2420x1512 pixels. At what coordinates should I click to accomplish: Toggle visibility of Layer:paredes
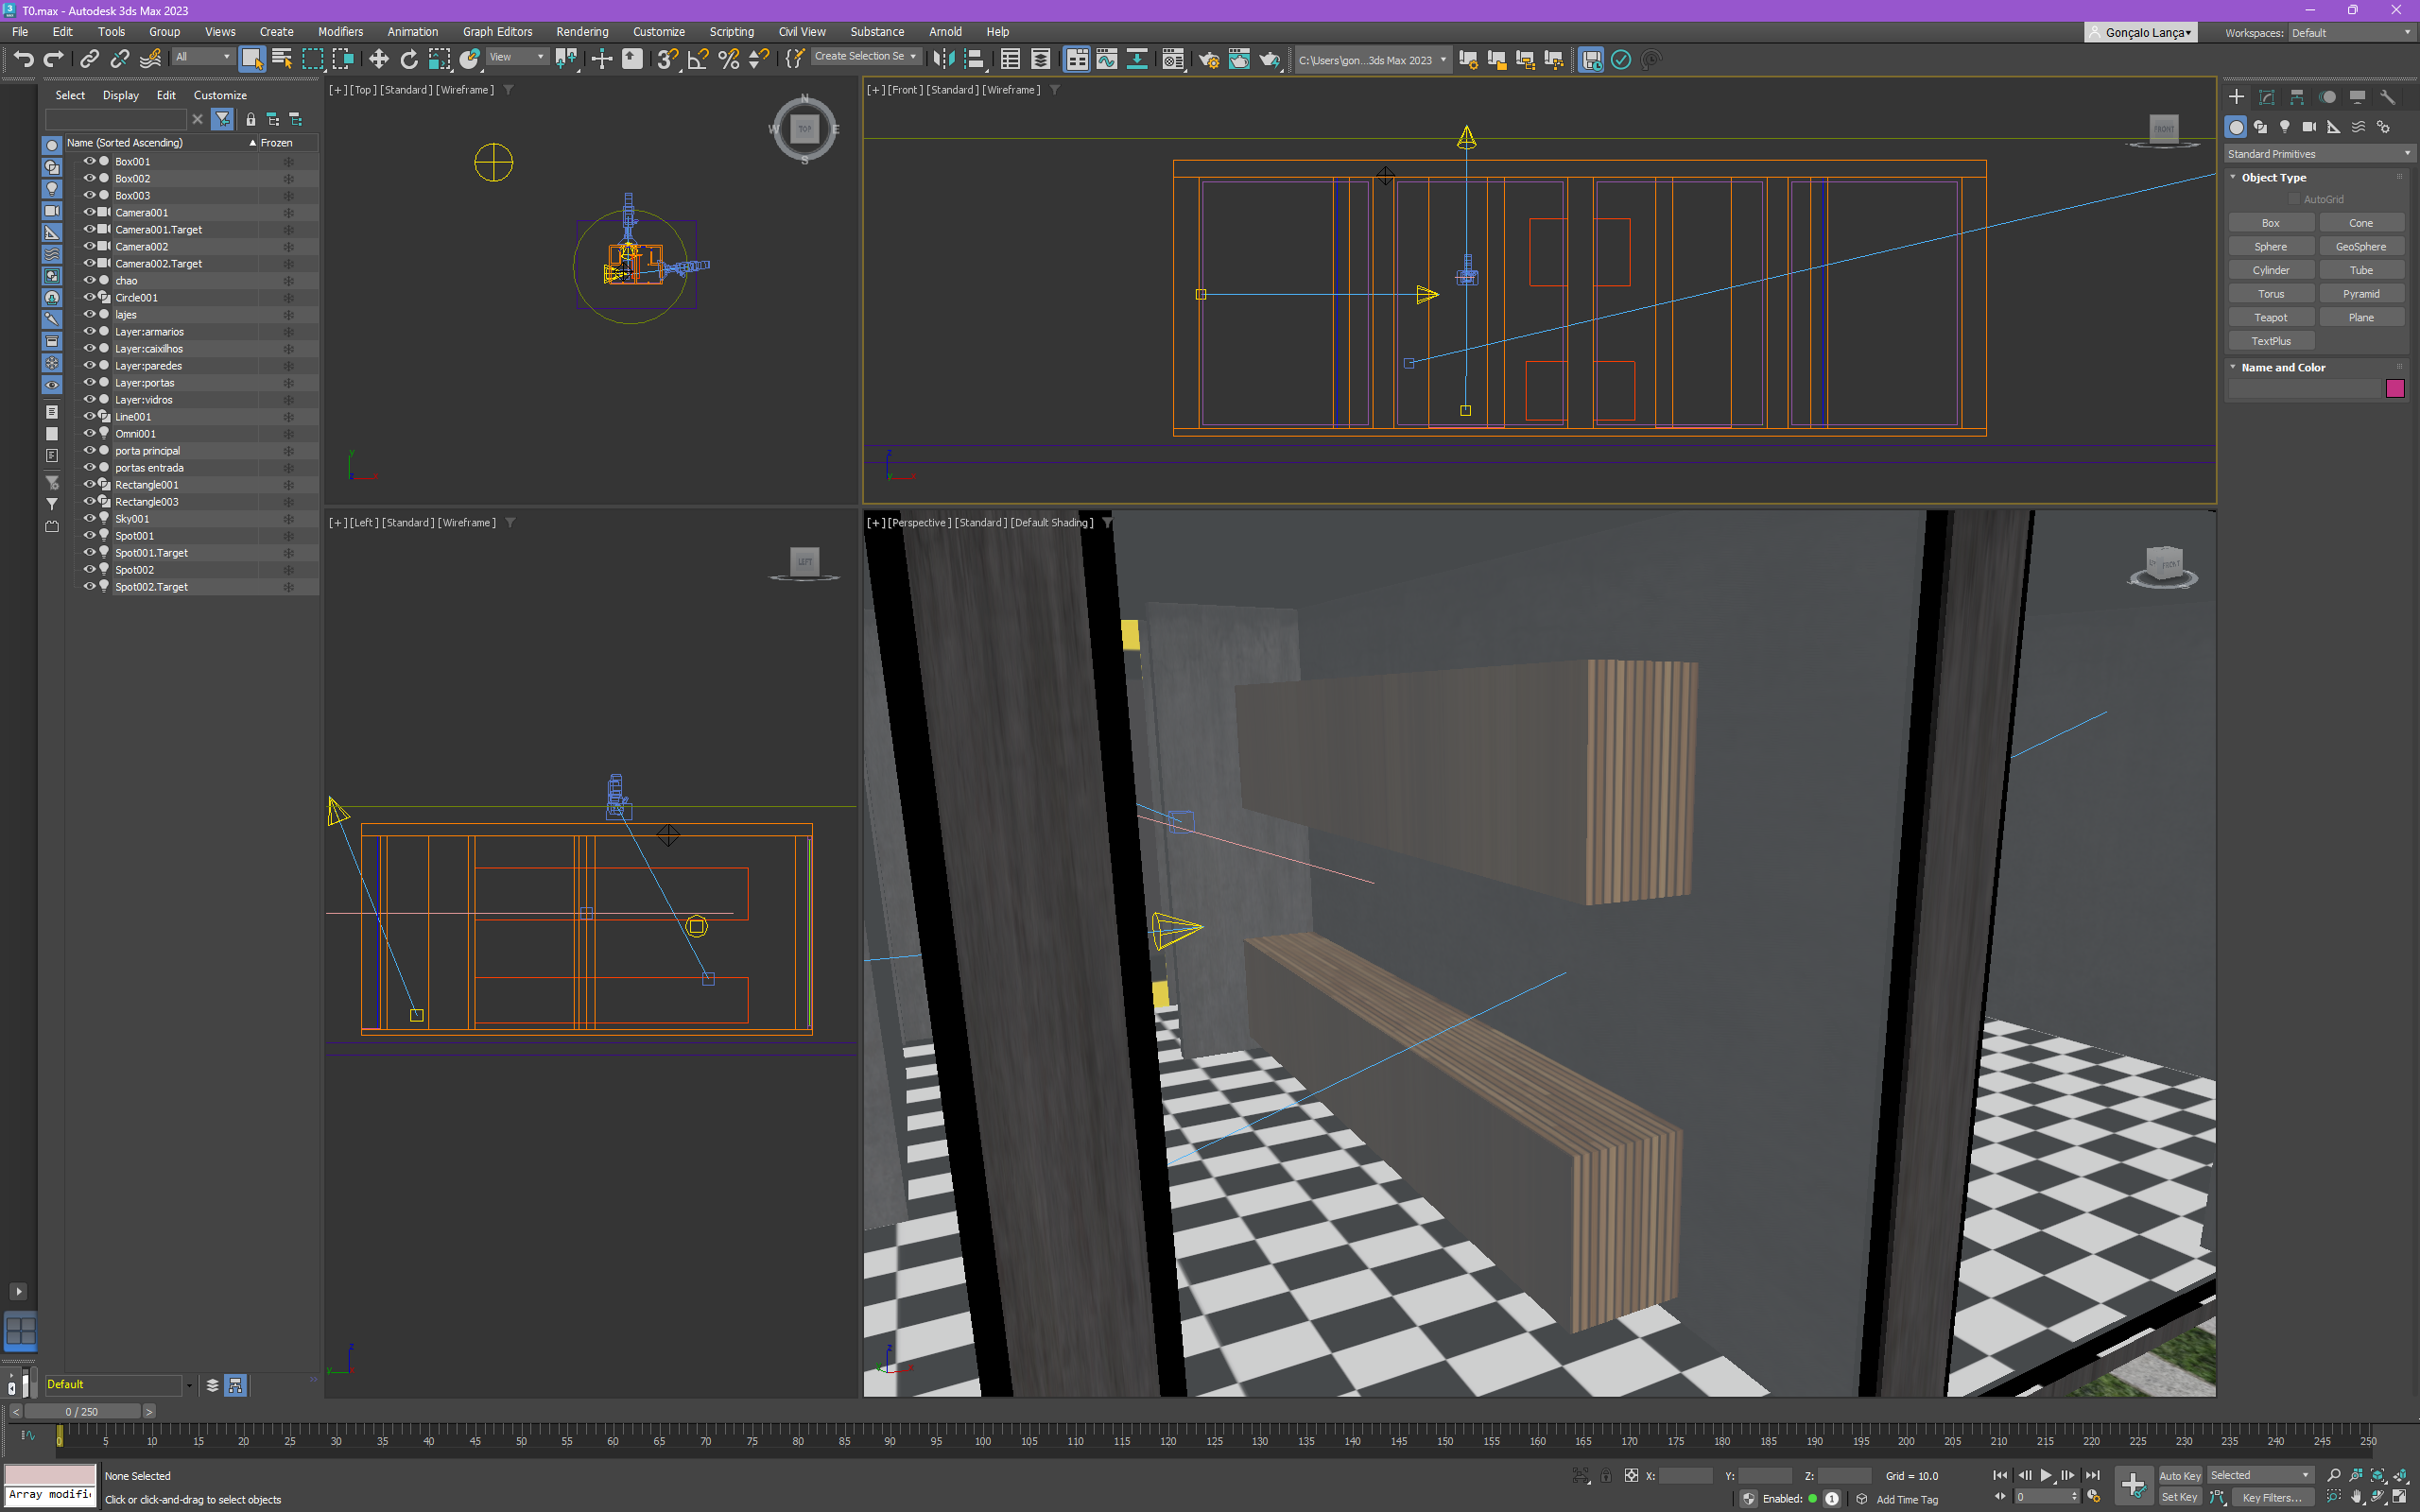click(88, 365)
